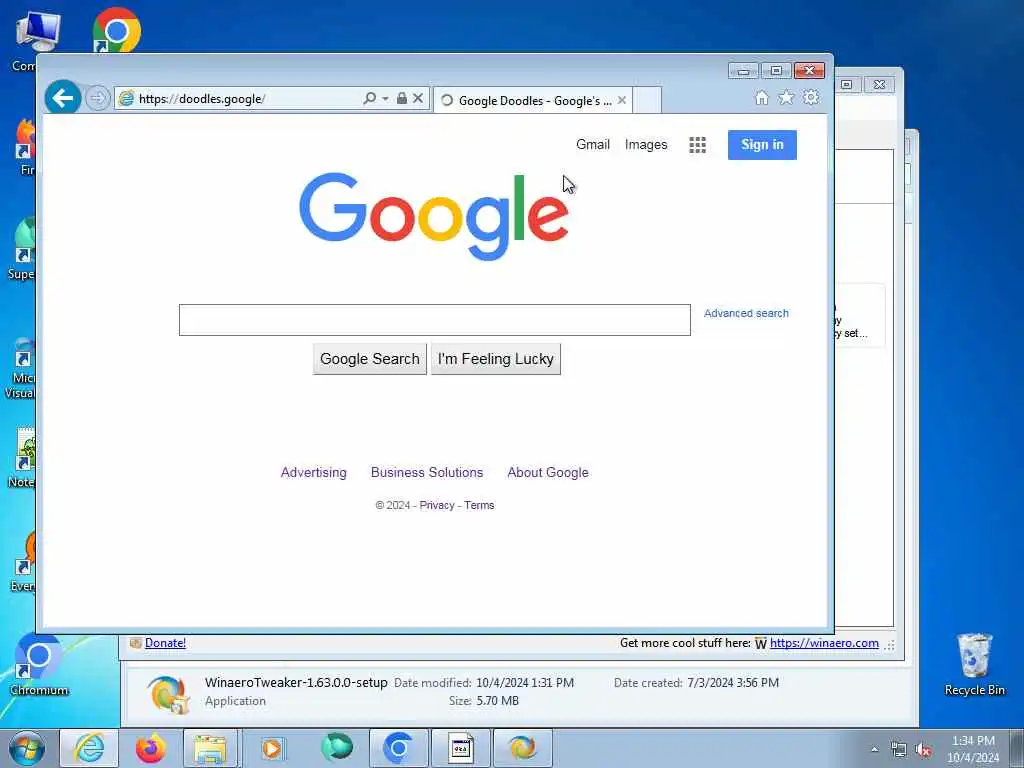Select the Recycle Bin desktop icon

tap(974, 664)
